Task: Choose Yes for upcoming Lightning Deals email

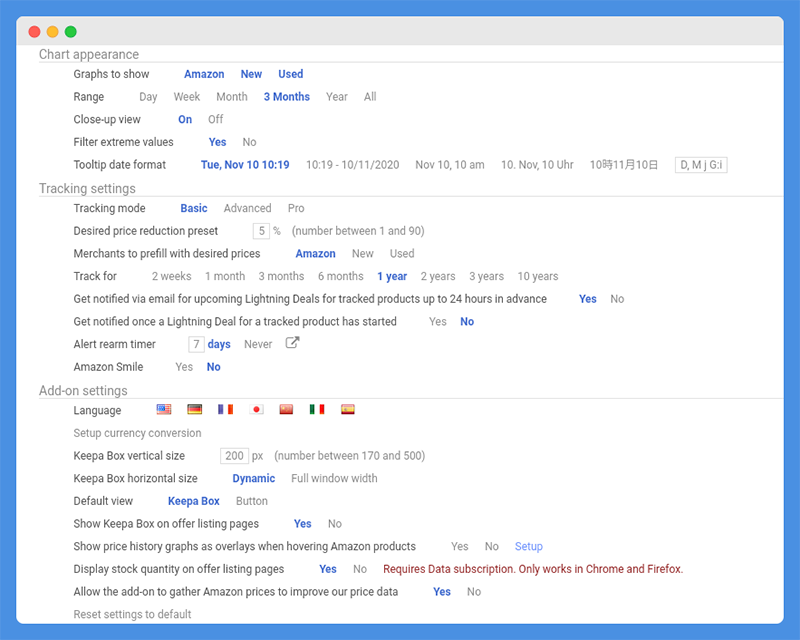Action: [x=588, y=299]
